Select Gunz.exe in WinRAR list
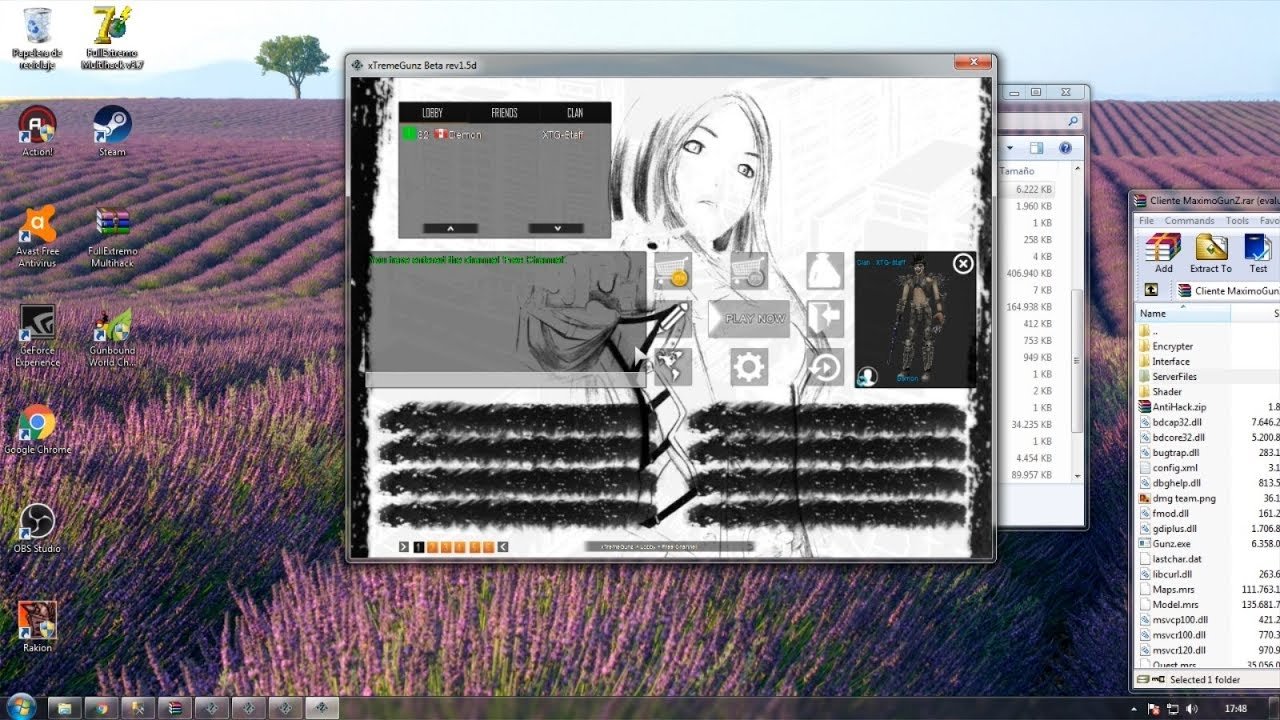This screenshot has width=1280, height=720. [1171, 544]
